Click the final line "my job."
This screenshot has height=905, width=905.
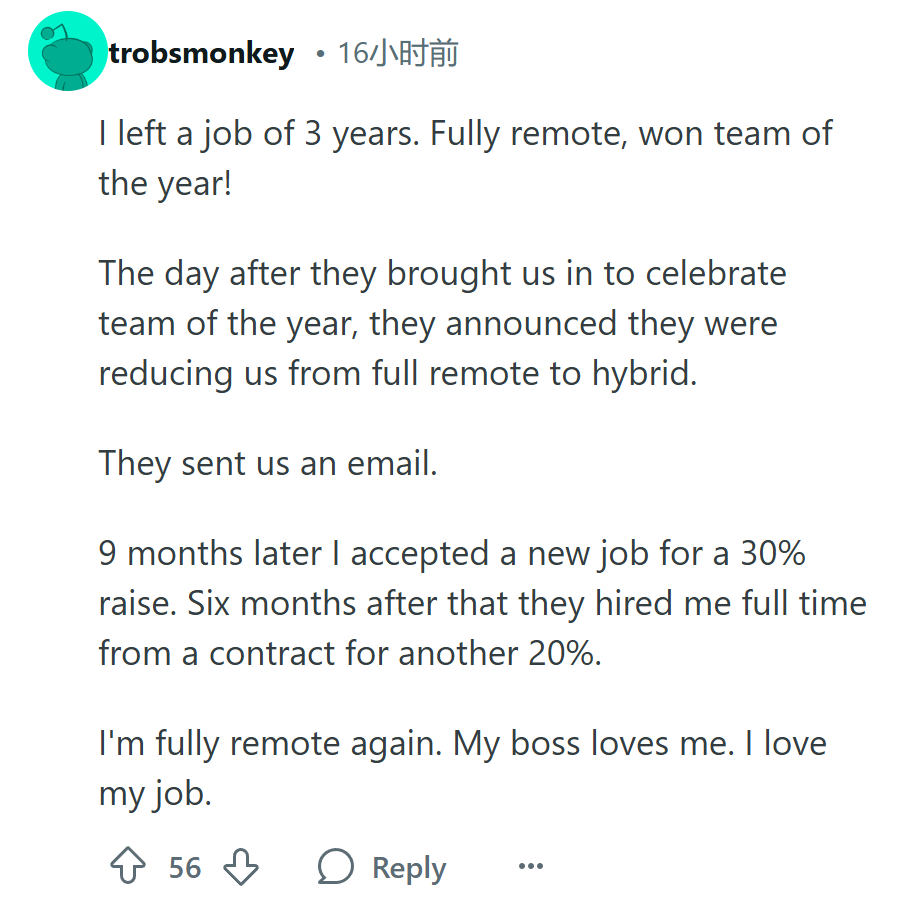coord(155,794)
